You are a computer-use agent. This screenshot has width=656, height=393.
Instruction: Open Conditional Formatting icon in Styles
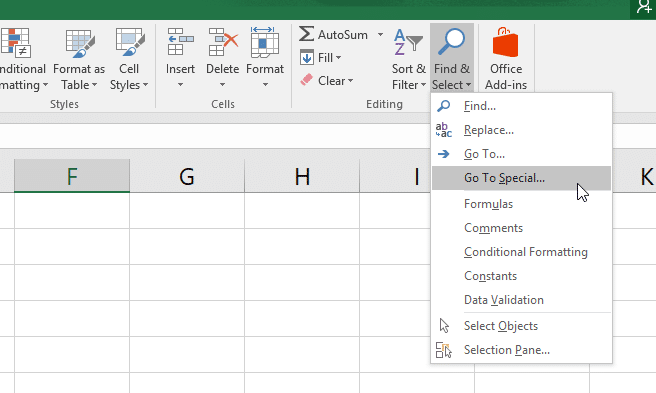click(x=15, y=43)
